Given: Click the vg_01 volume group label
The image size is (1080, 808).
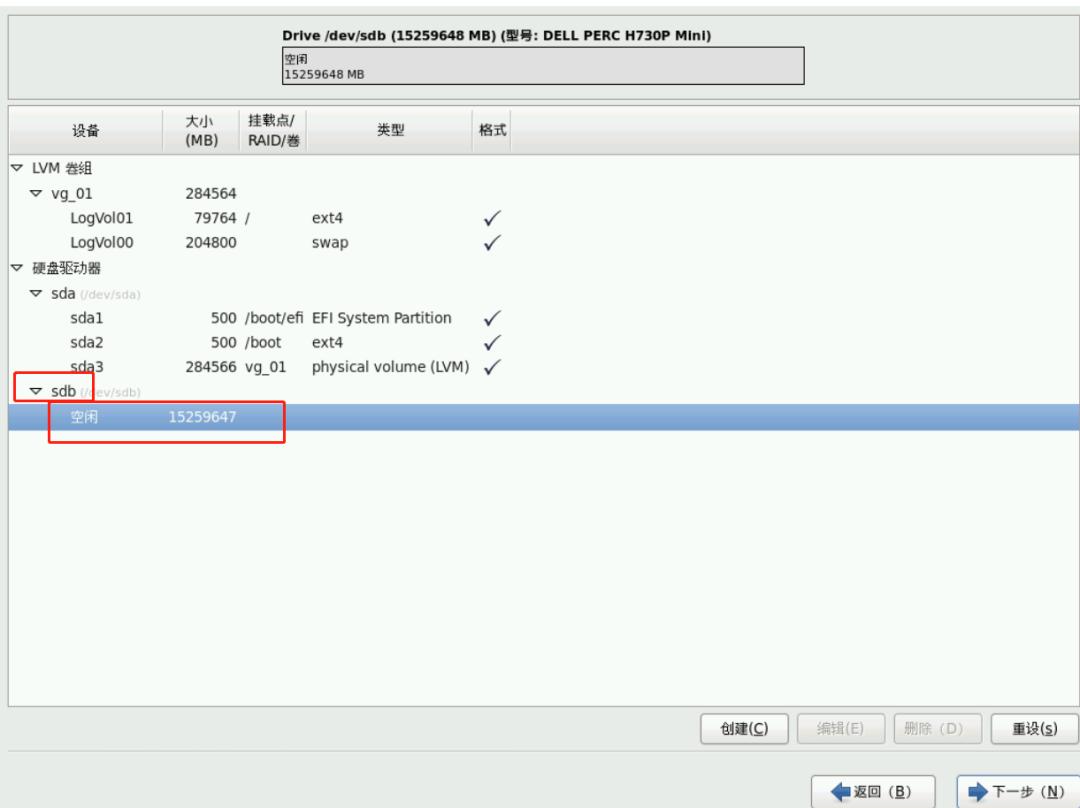Looking at the screenshot, I should 72,194.
